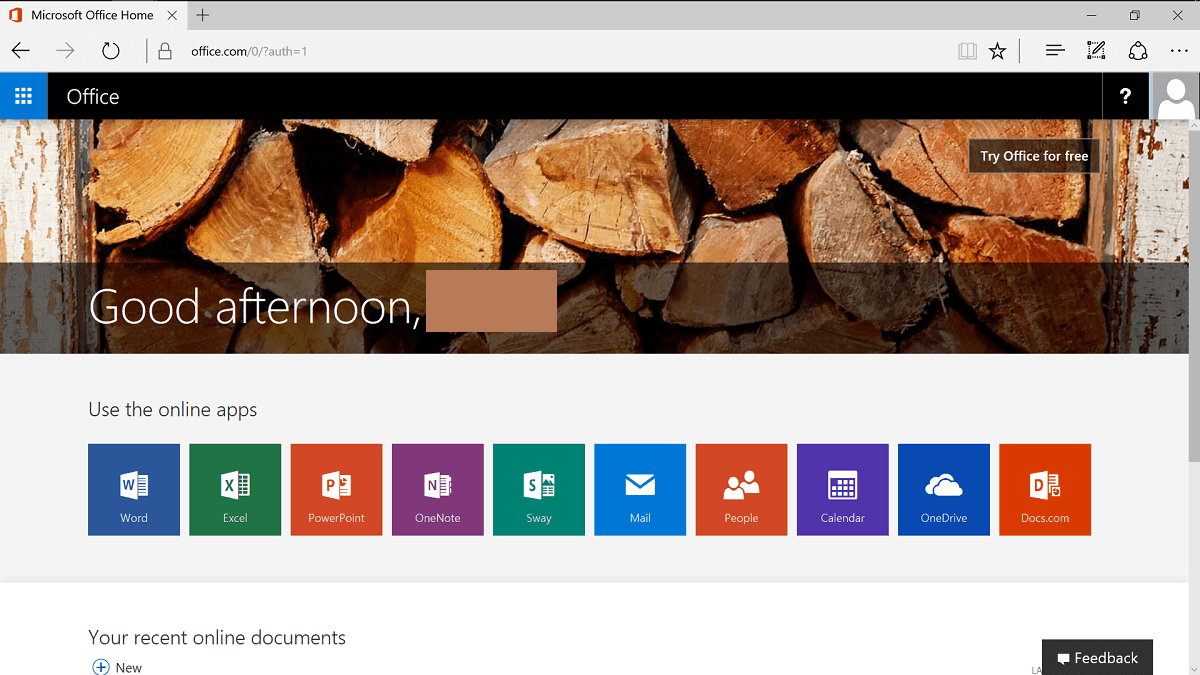This screenshot has width=1200, height=675.
Task: Open the Edge Hub icon
Action: pos(1055,51)
